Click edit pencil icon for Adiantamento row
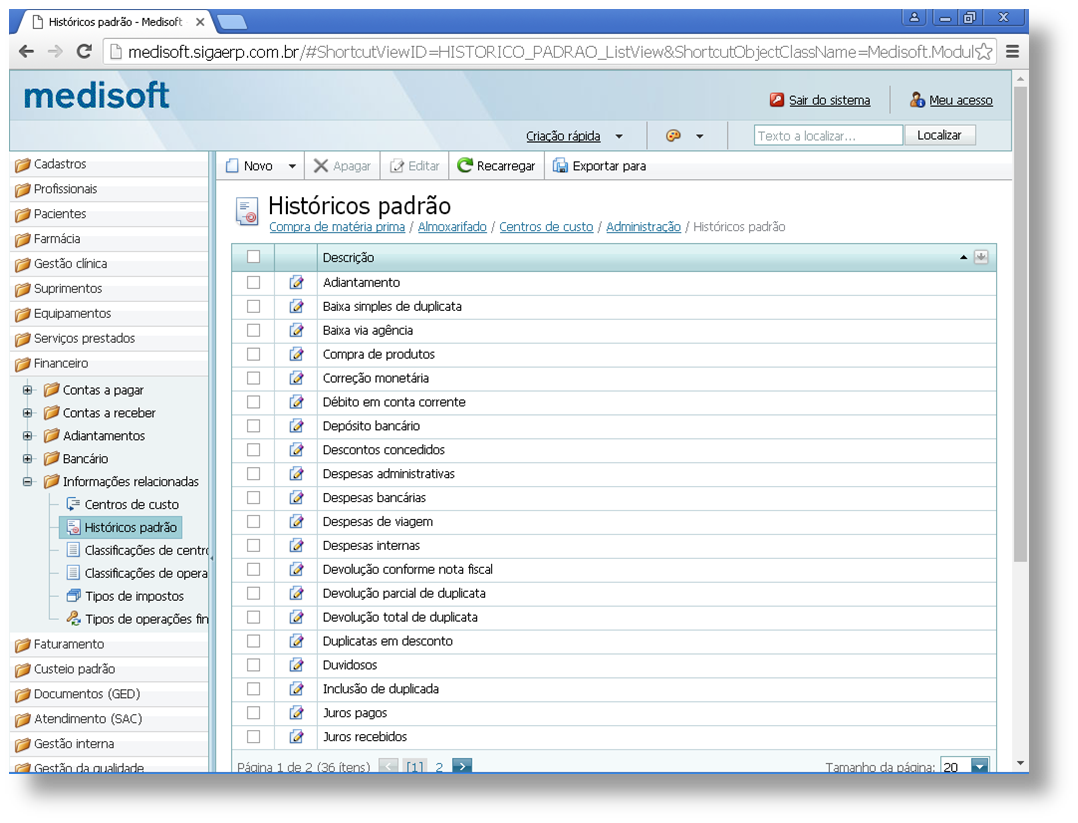Image resolution: width=1078 pixels, height=823 pixels. point(296,283)
